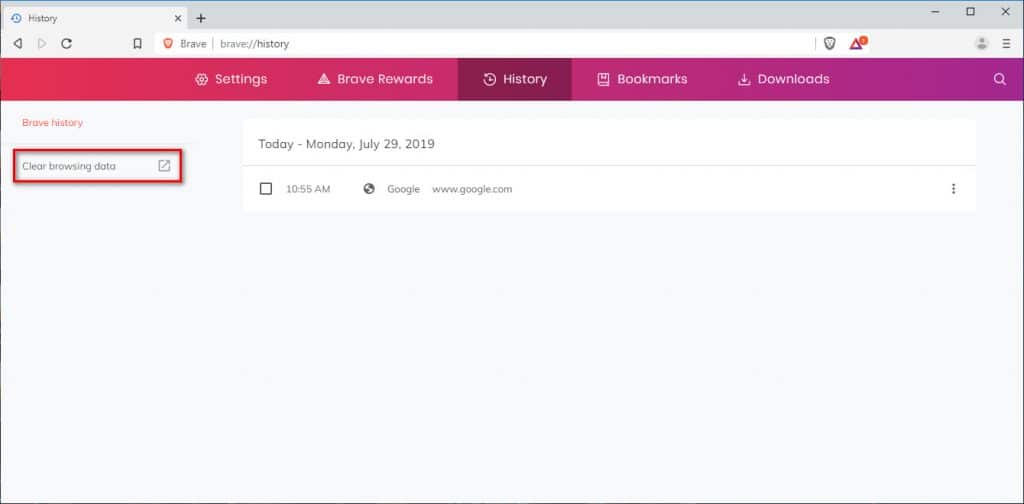This screenshot has height=504, width=1024.
Task: Close the History browser tab
Action: pyautogui.click(x=178, y=18)
